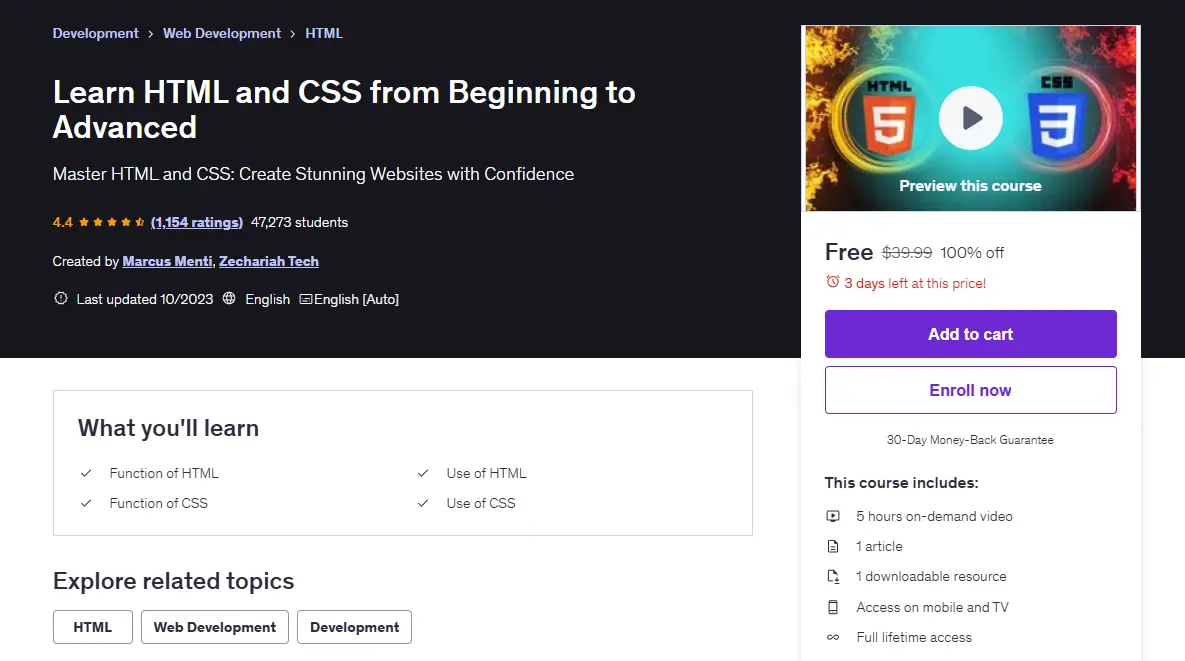Click the checkmark beside Use of HTML
The image size is (1185, 661).
pyautogui.click(x=423, y=473)
